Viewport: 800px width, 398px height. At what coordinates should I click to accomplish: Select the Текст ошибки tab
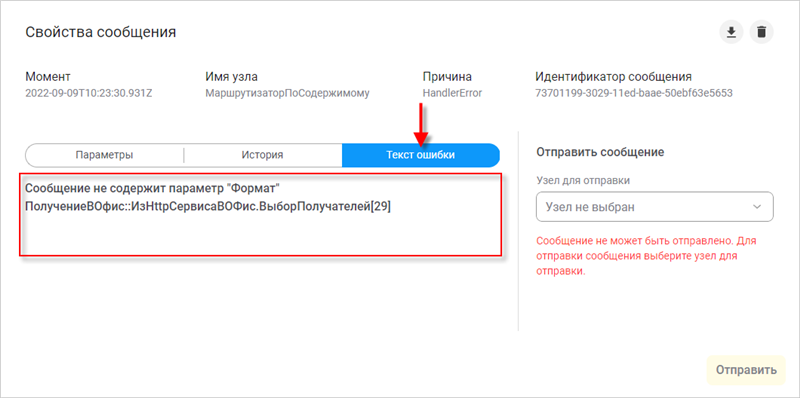tap(420, 155)
